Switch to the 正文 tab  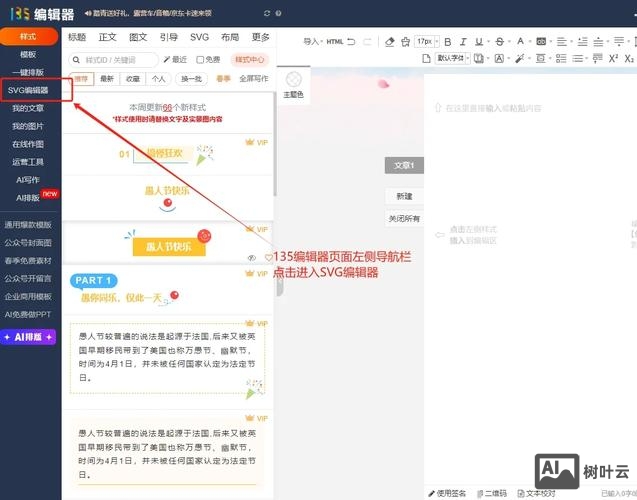tap(107, 37)
